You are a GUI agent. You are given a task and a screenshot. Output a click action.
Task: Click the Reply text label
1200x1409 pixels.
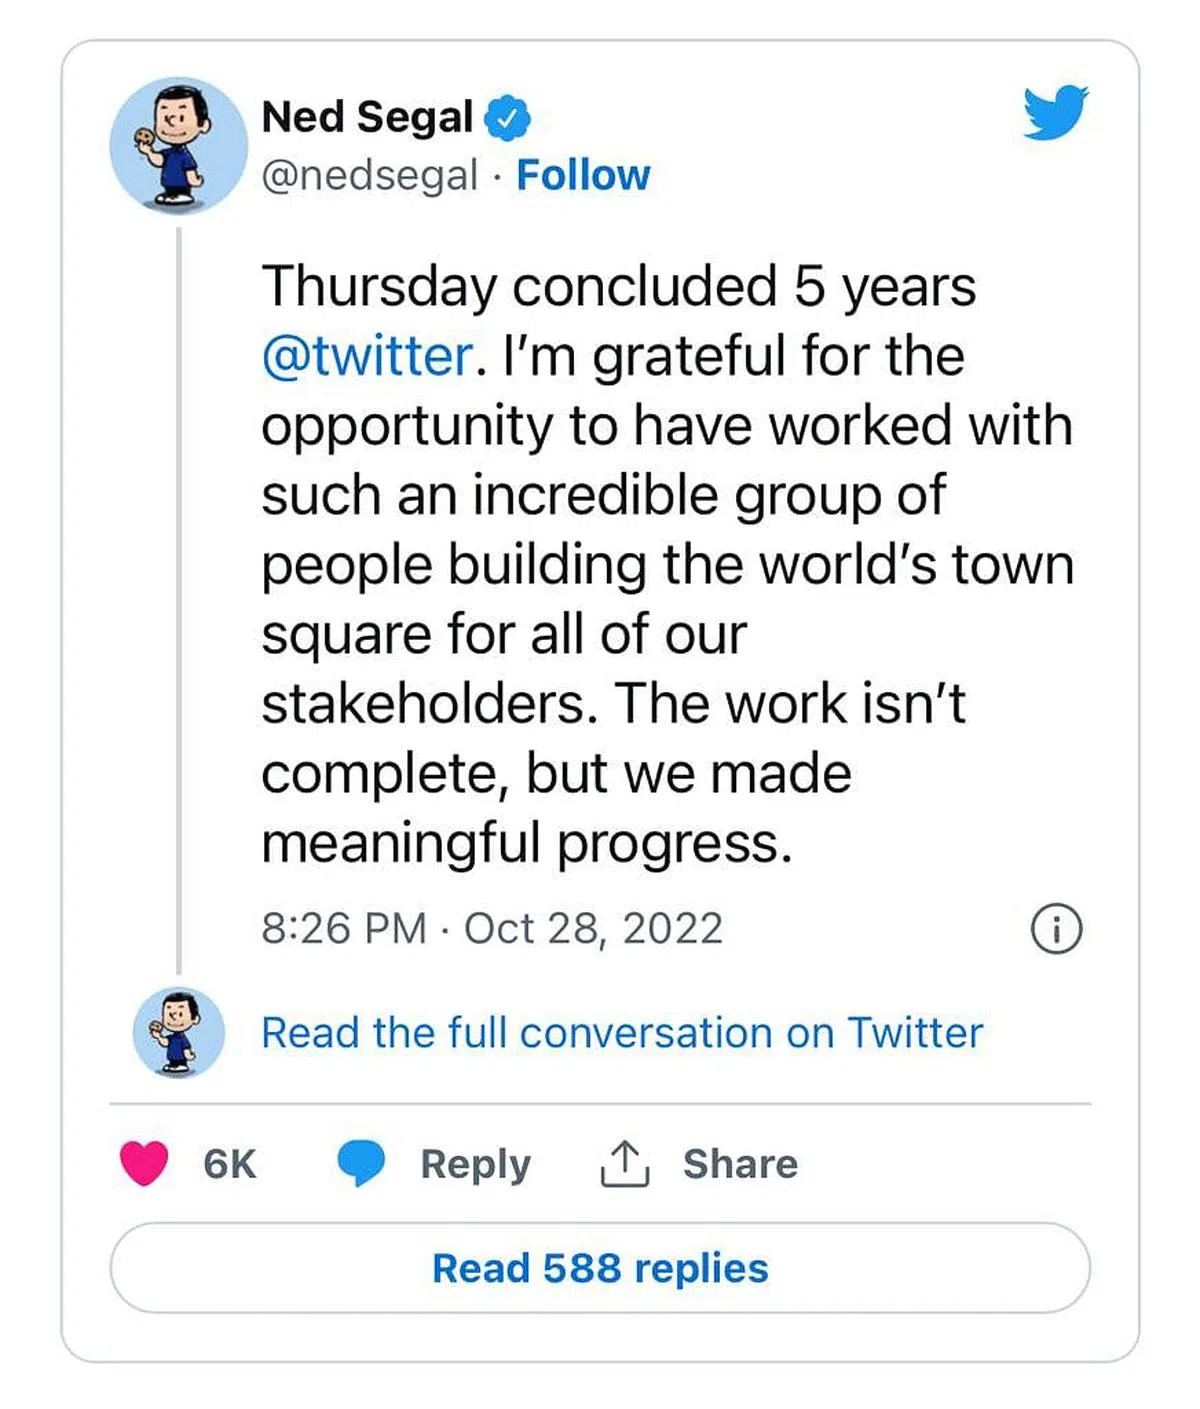(475, 1164)
